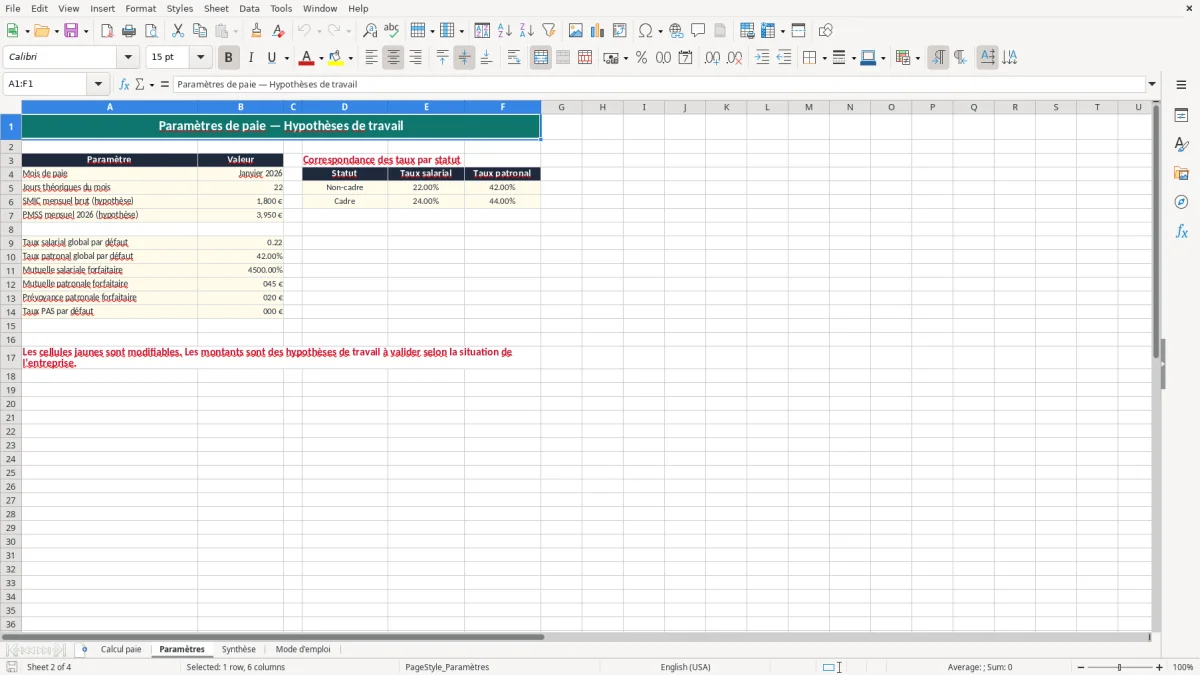Image resolution: width=1200 pixels, height=675 pixels.
Task: Open the Data menu
Action: click(x=249, y=8)
